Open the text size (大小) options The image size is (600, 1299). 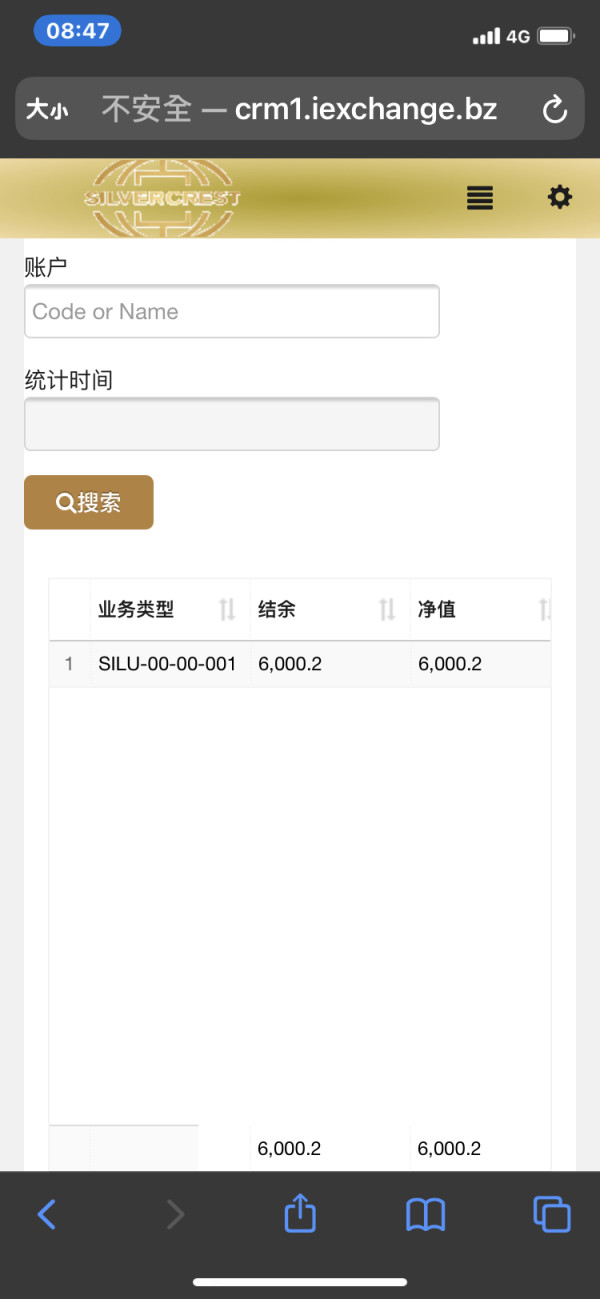point(46,109)
